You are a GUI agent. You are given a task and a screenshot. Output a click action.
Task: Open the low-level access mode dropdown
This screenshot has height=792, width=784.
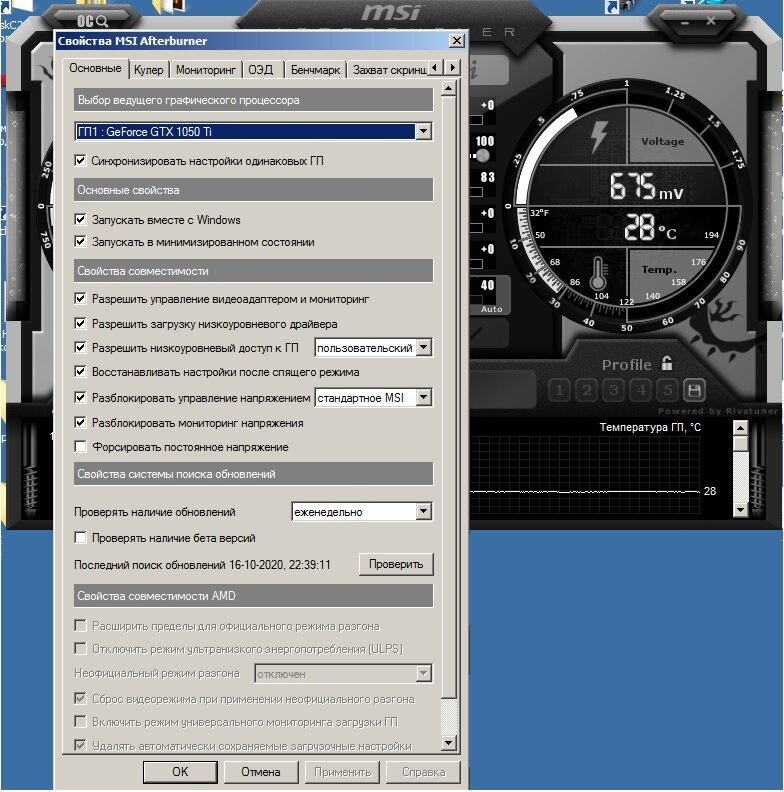tap(424, 348)
